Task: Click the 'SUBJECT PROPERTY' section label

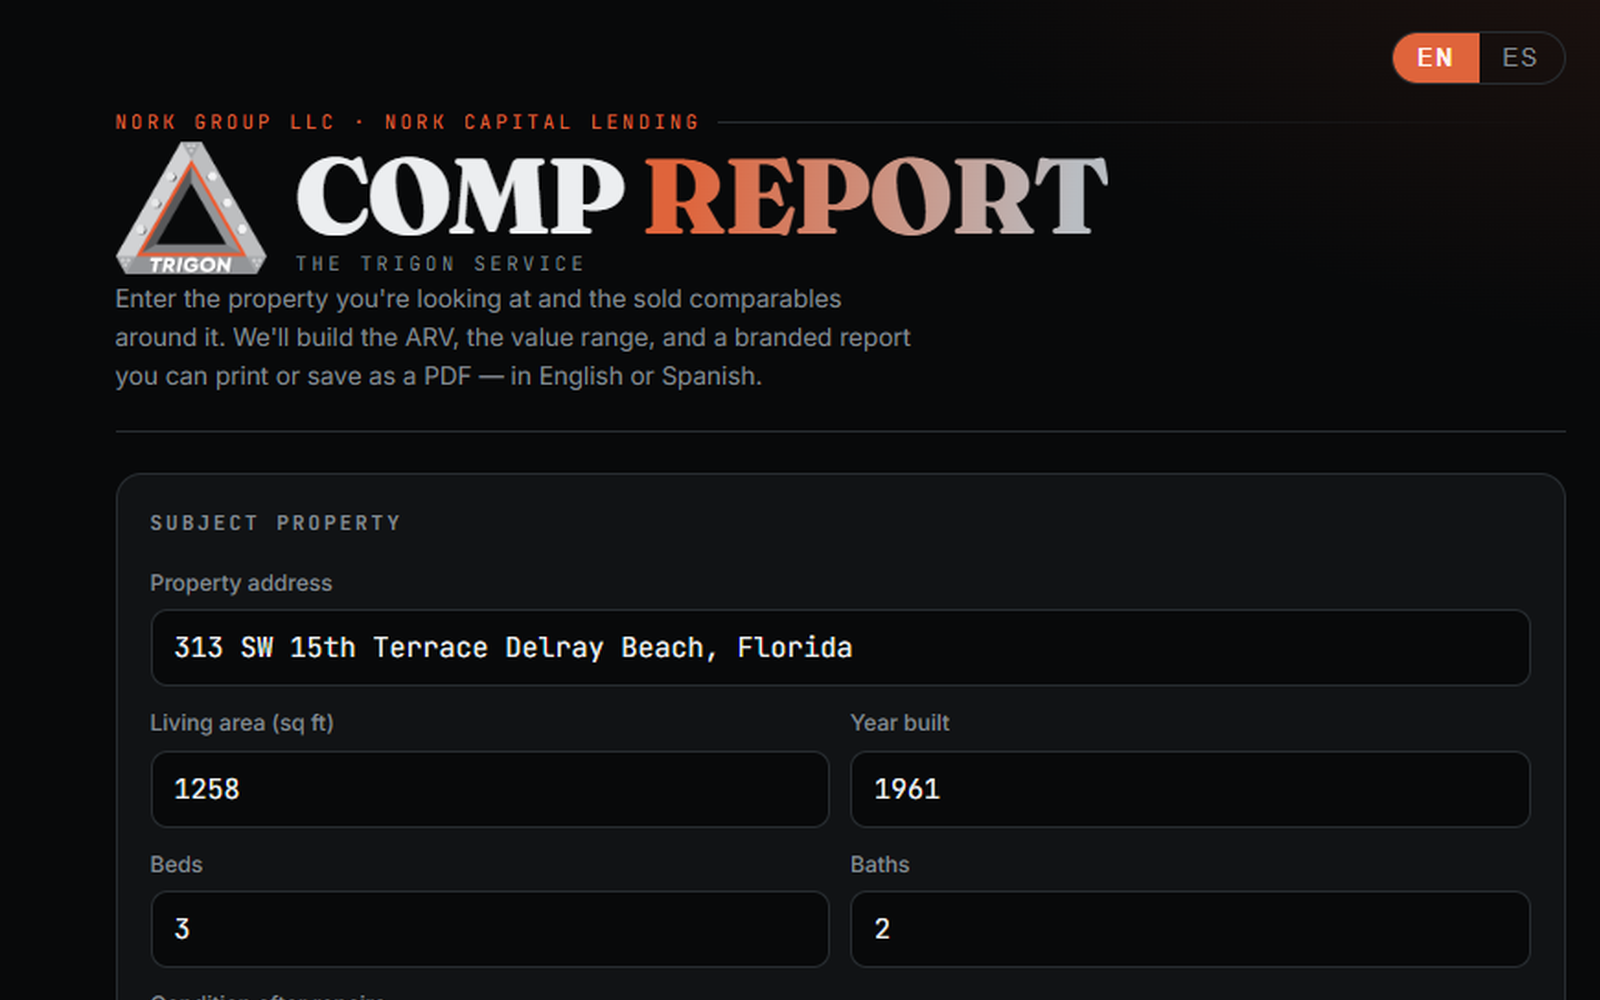Action: point(275,523)
